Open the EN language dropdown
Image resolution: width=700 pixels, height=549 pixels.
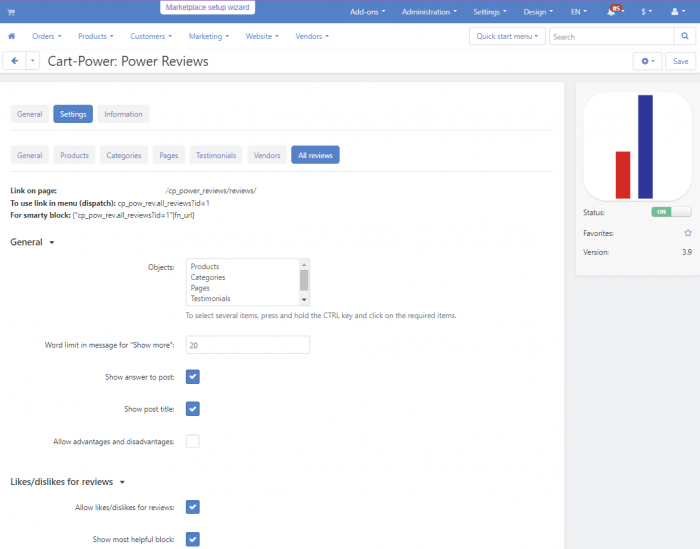[579, 12]
